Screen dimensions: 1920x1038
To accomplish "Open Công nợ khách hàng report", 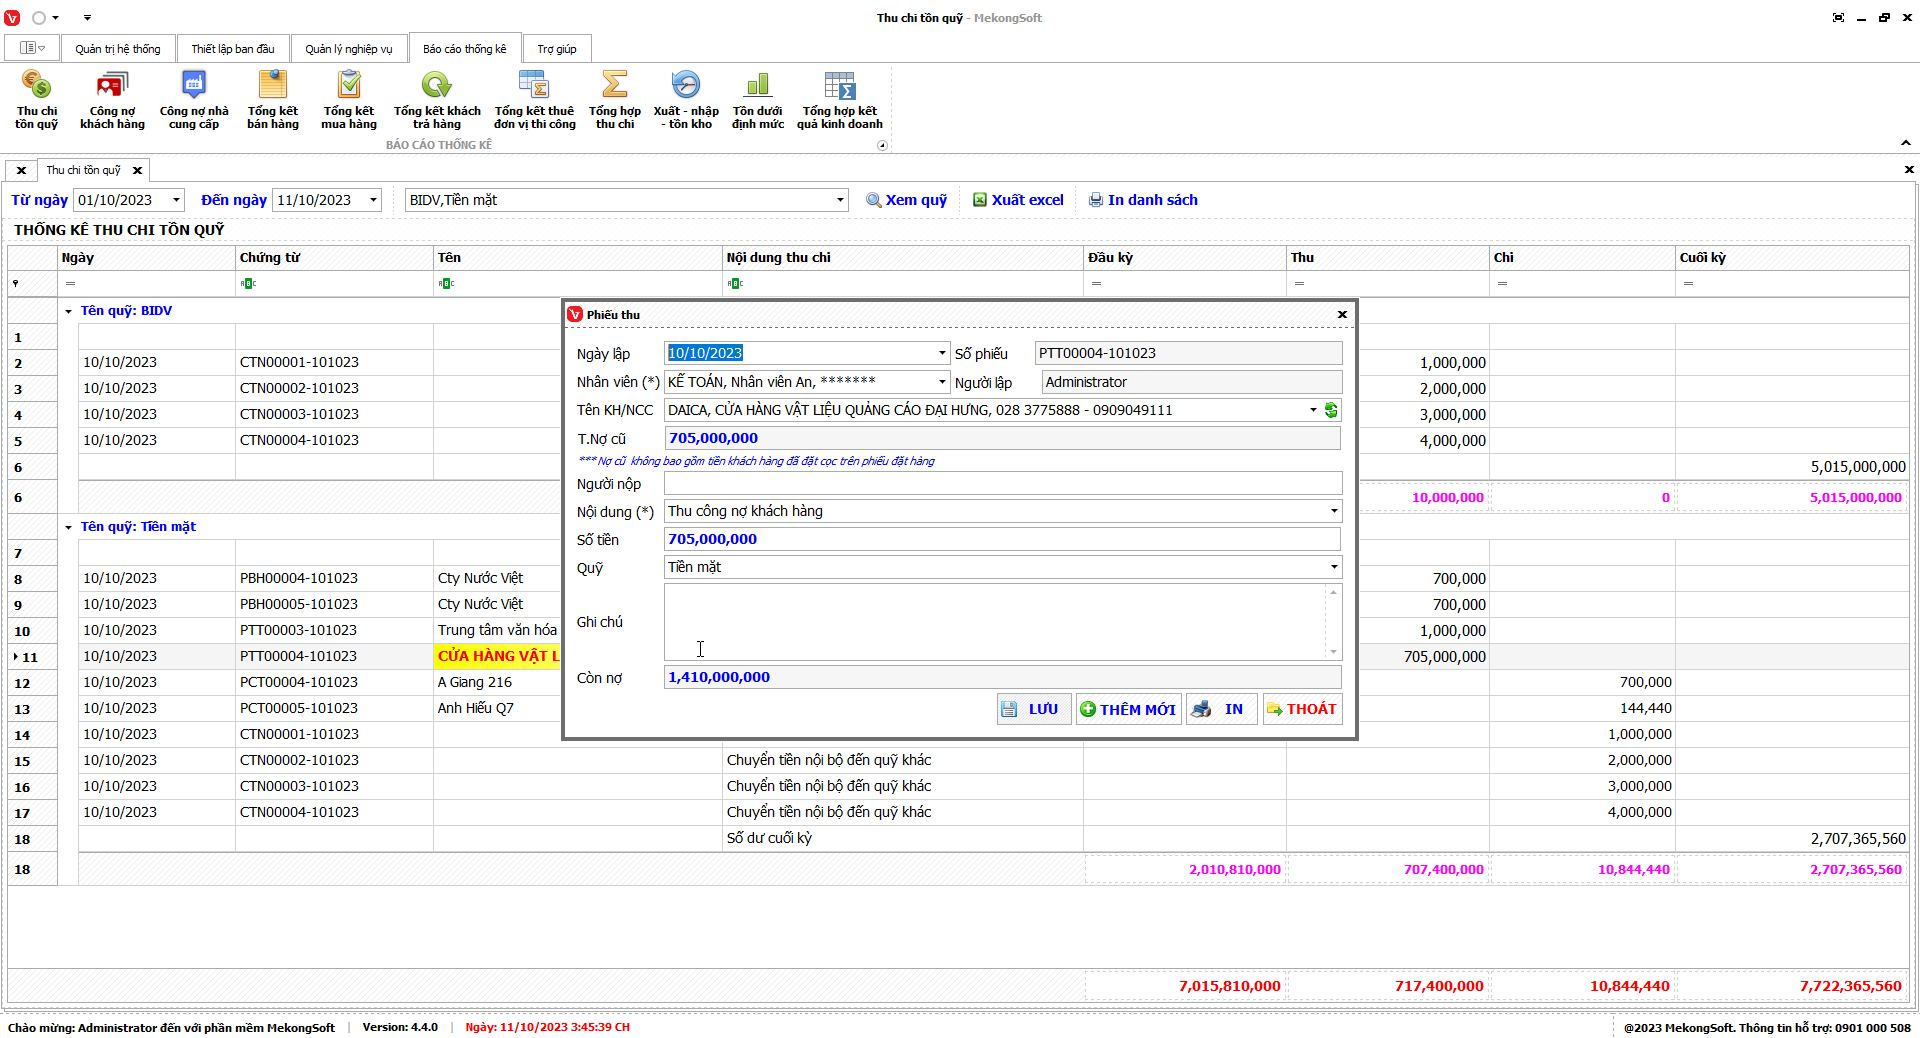I will [x=112, y=99].
